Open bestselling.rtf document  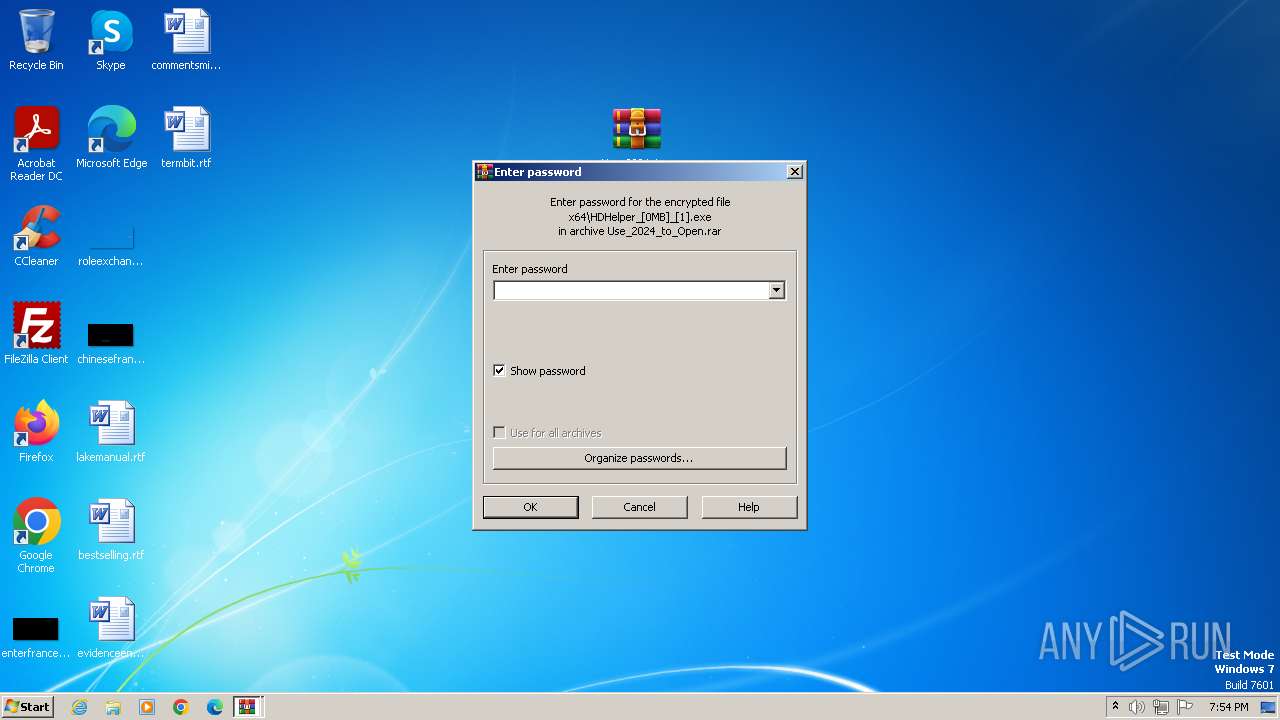(111, 529)
